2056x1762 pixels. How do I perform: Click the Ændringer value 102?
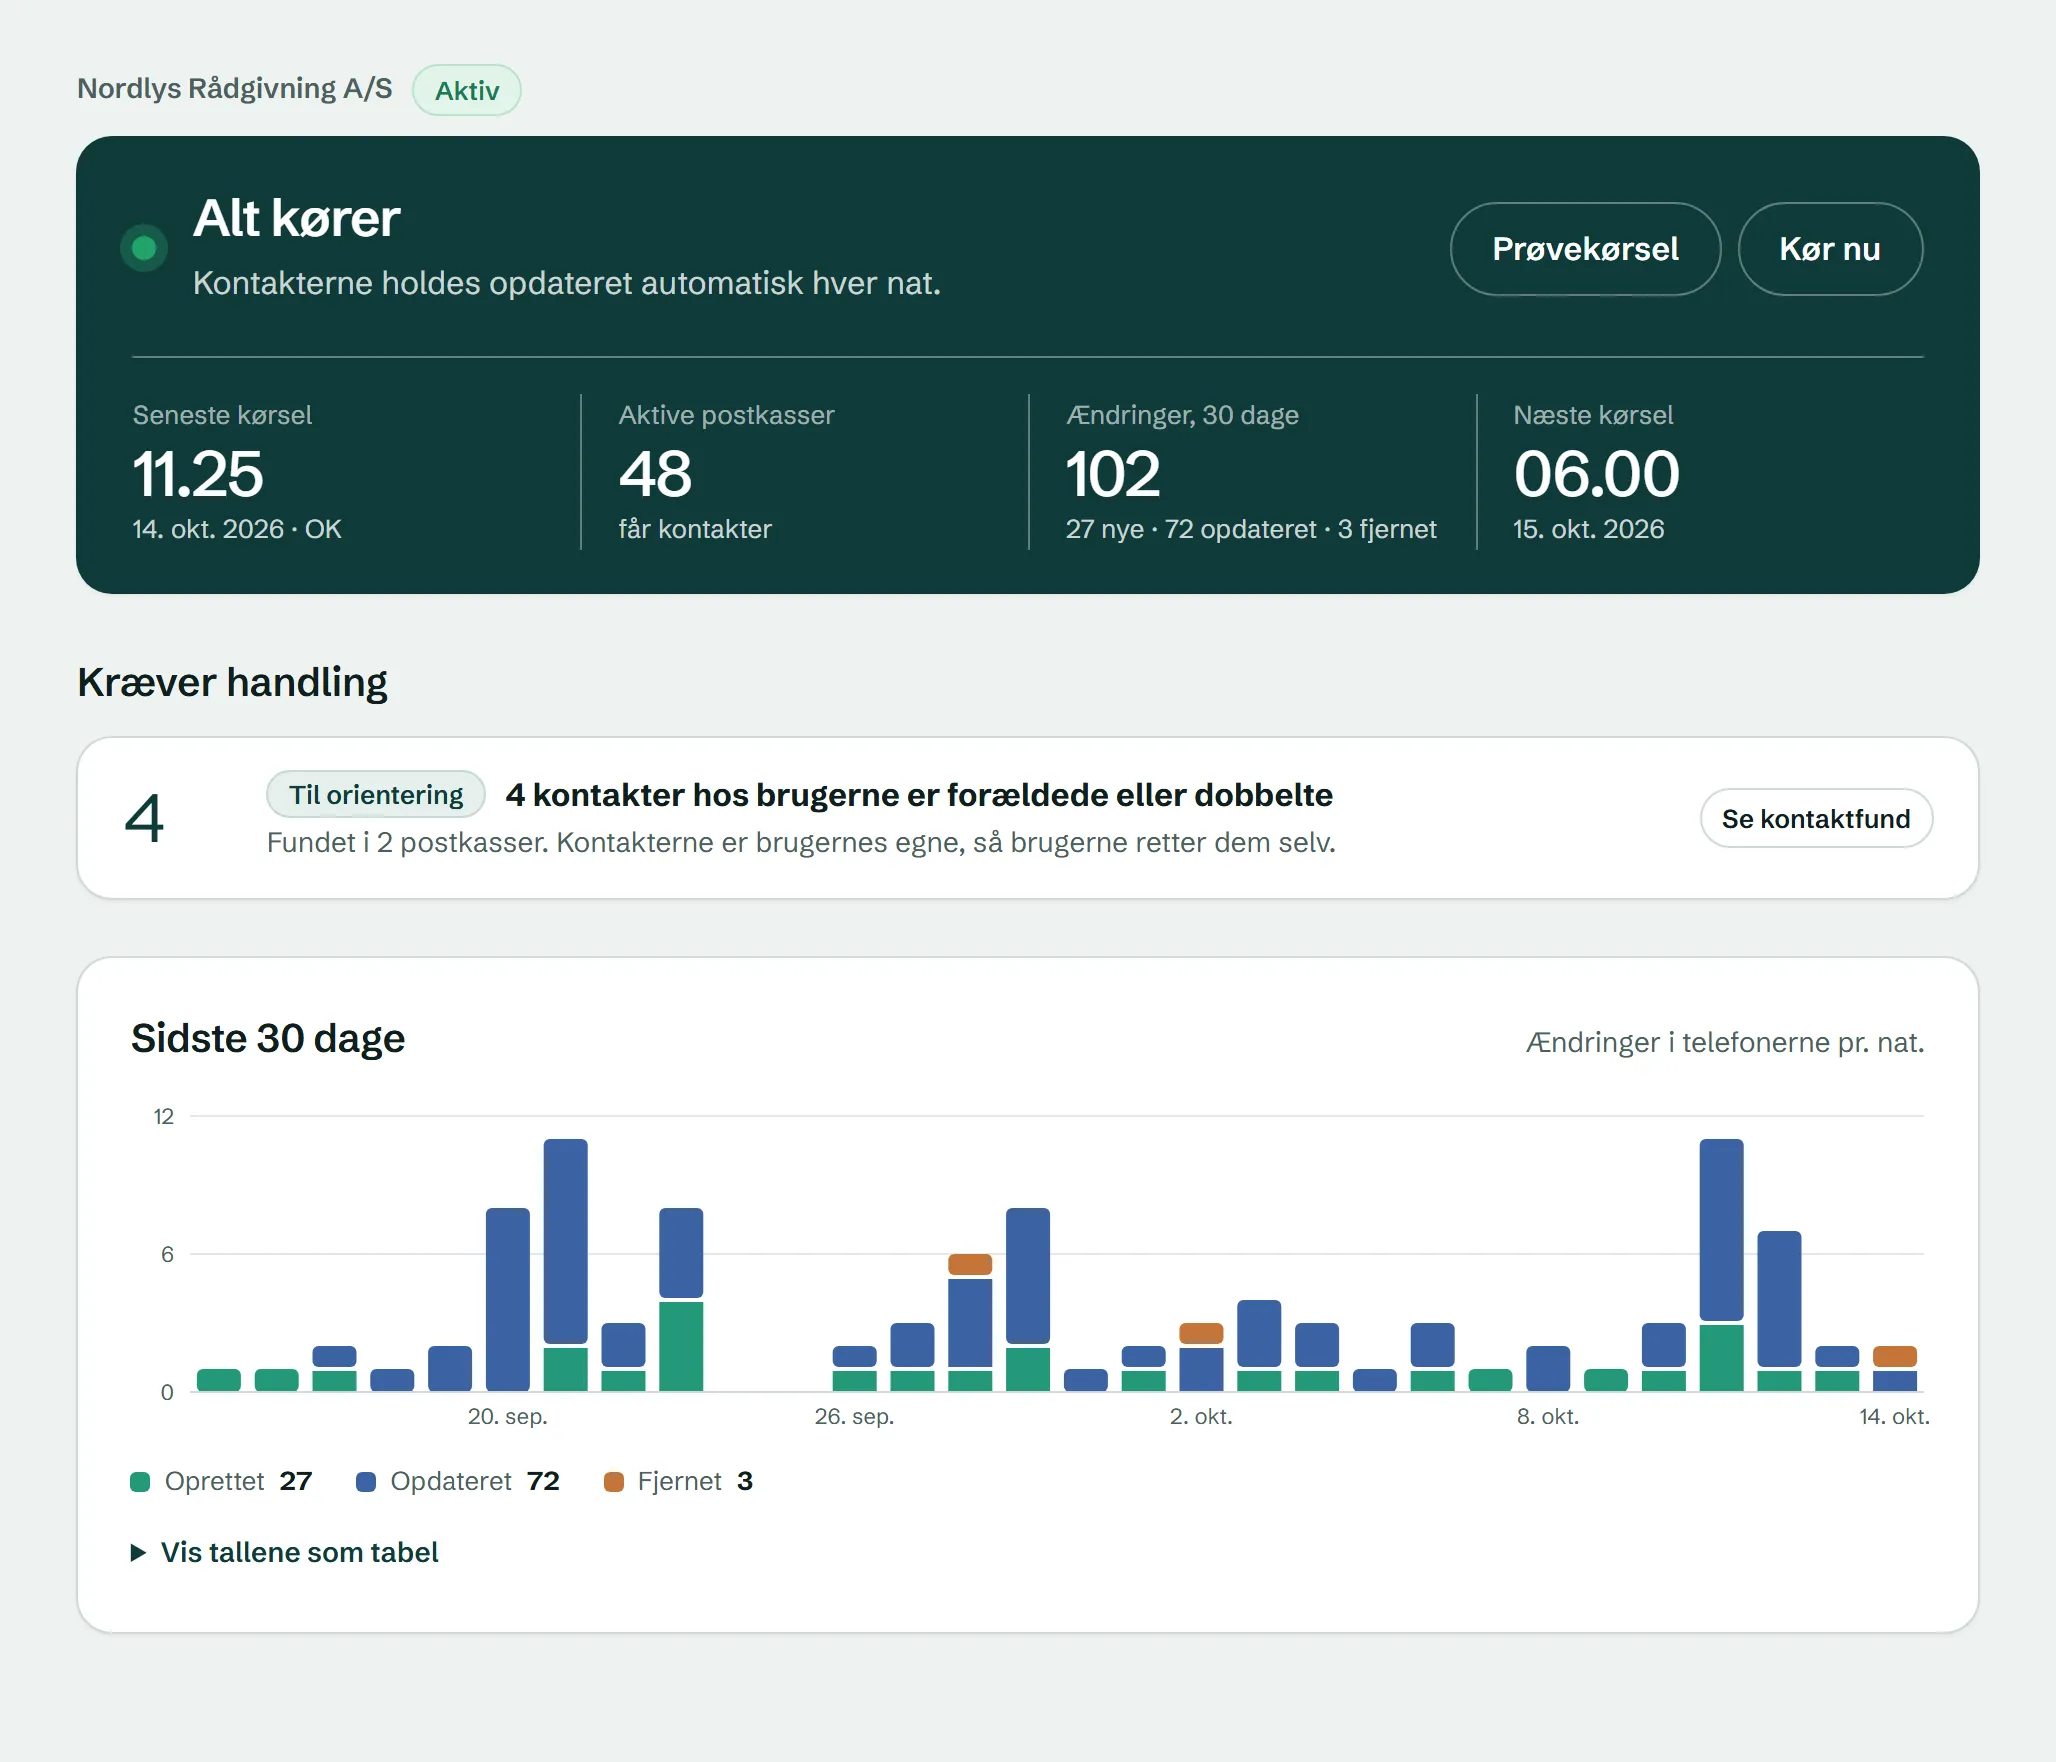tap(1113, 473)
